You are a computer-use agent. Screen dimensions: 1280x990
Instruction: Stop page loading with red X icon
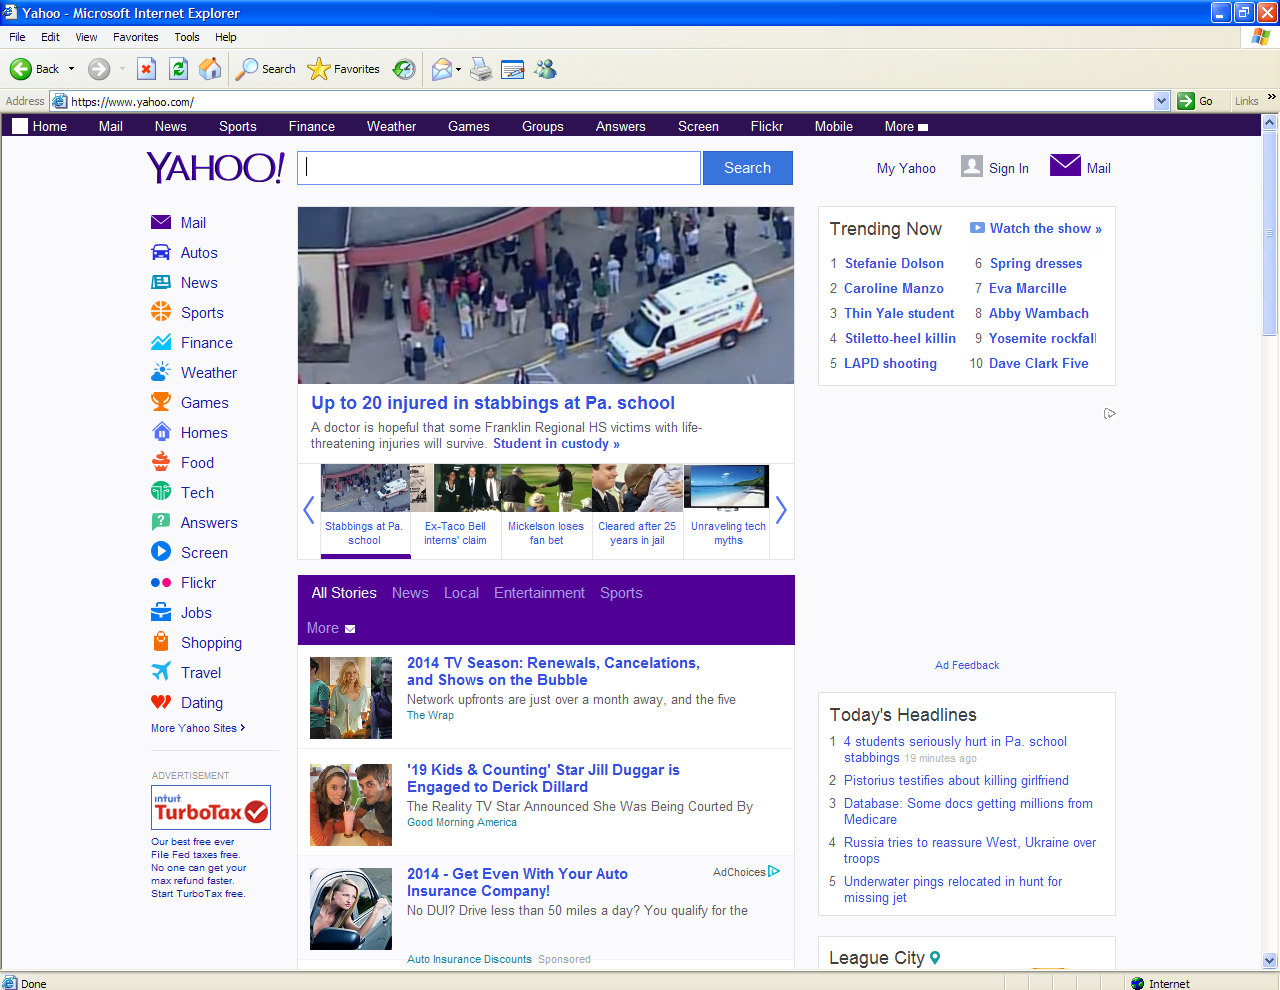[146, 69]
